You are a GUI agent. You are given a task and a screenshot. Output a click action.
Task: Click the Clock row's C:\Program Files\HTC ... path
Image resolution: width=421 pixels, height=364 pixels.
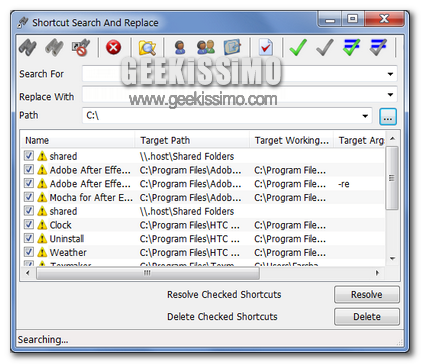(190, 225)
